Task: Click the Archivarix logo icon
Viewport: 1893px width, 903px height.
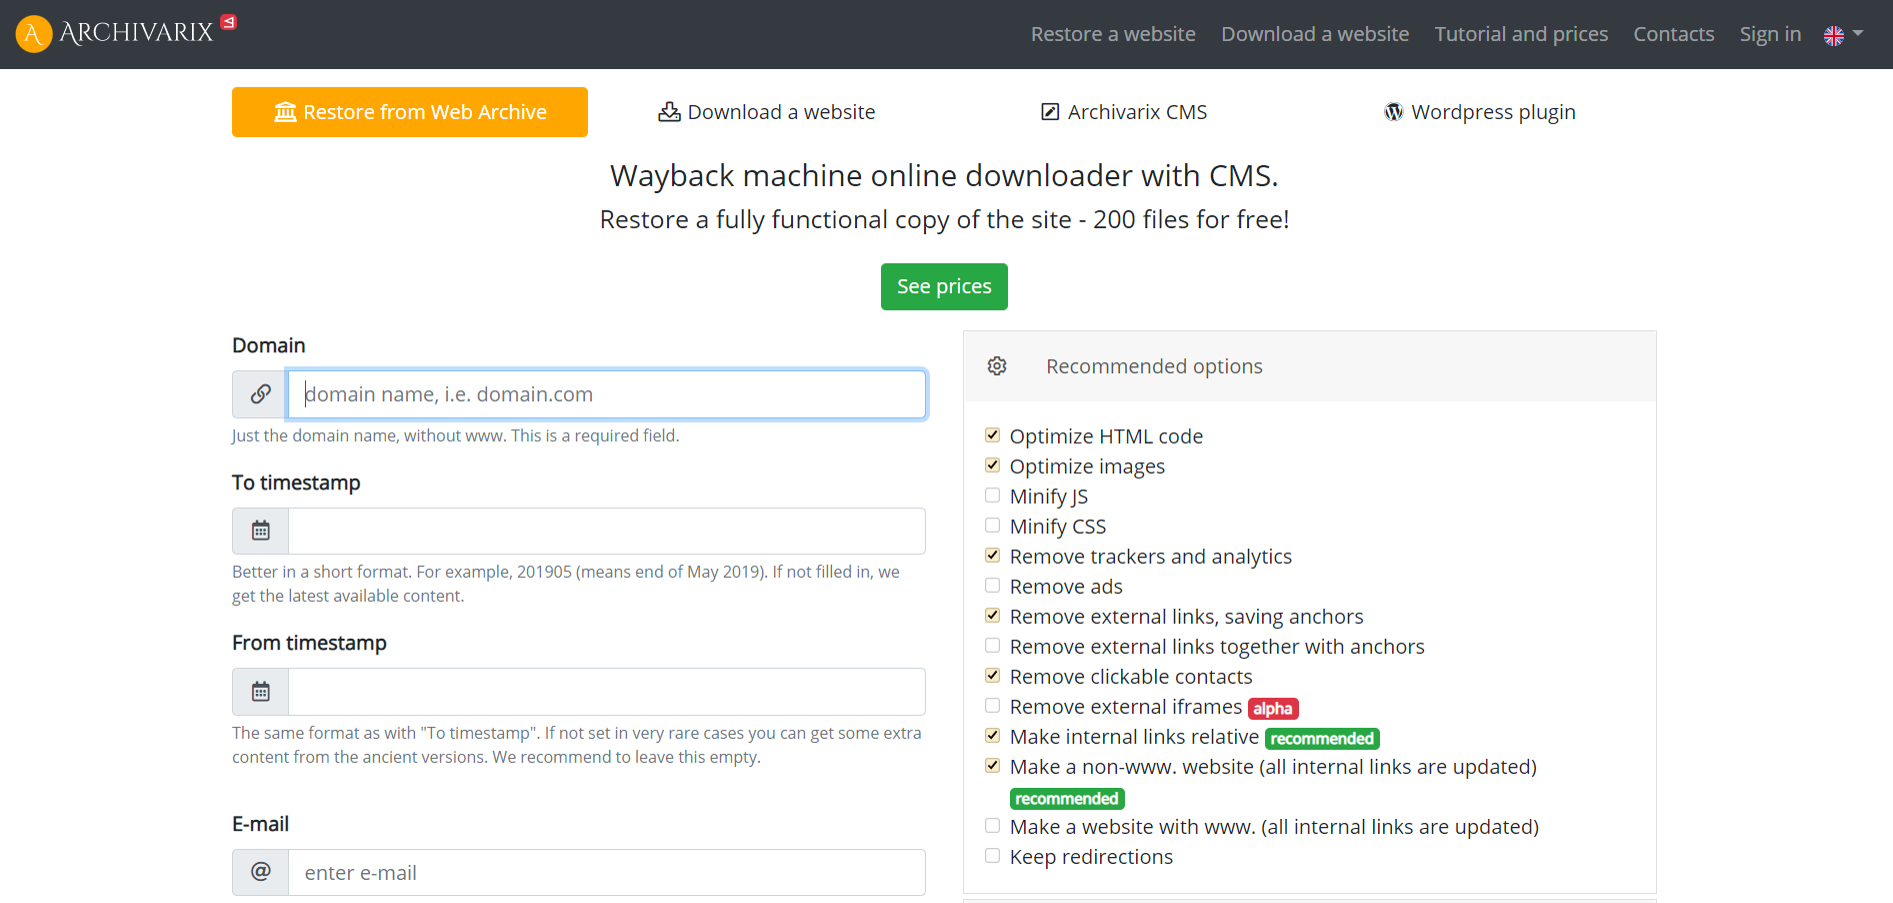Action: pos(33,34)
